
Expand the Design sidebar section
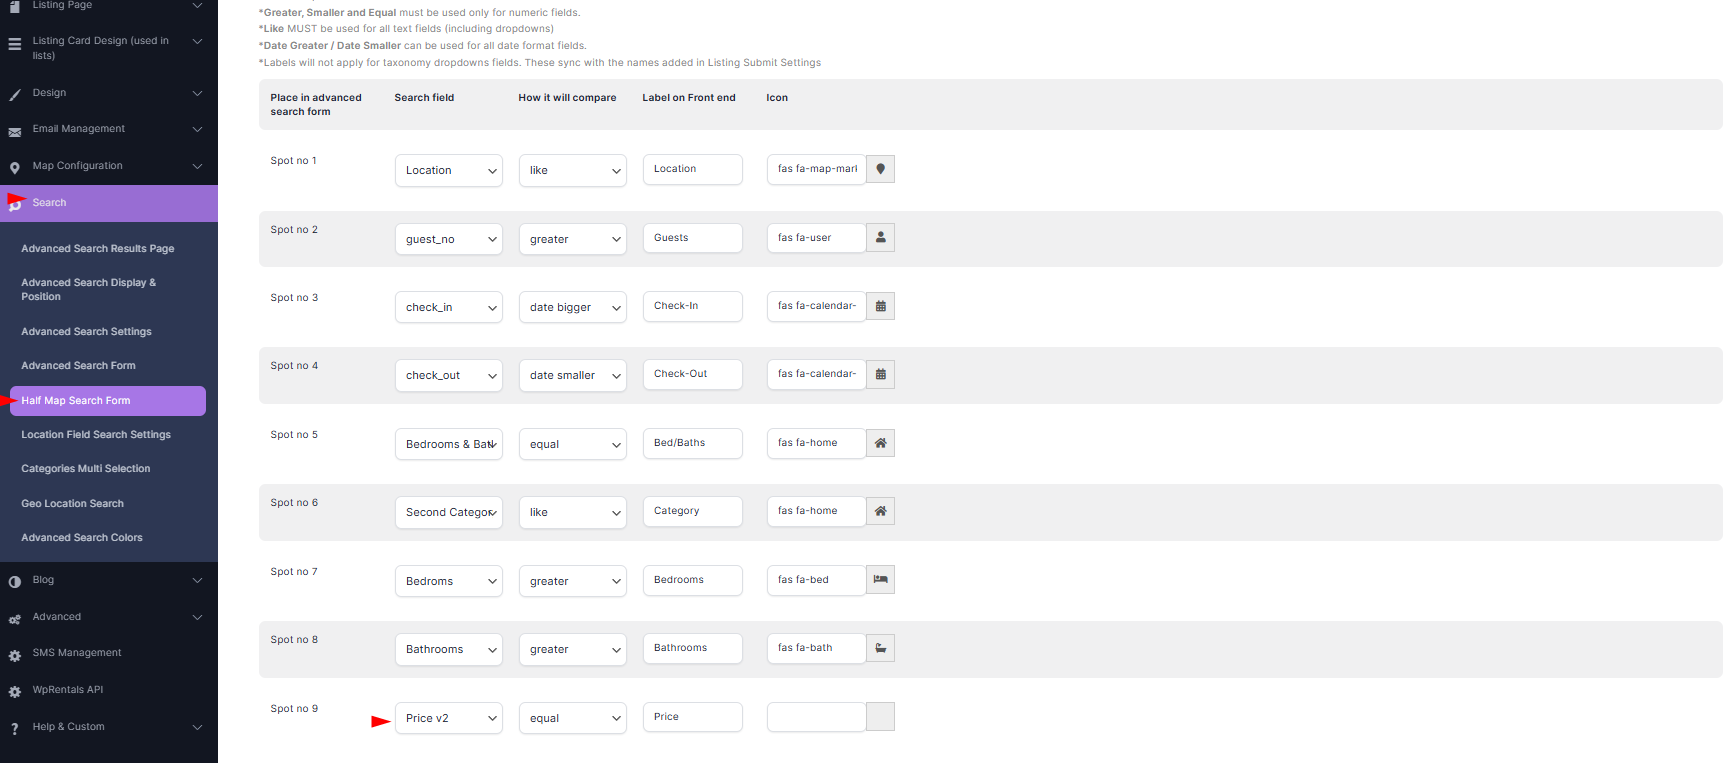[x=197, y=93]
